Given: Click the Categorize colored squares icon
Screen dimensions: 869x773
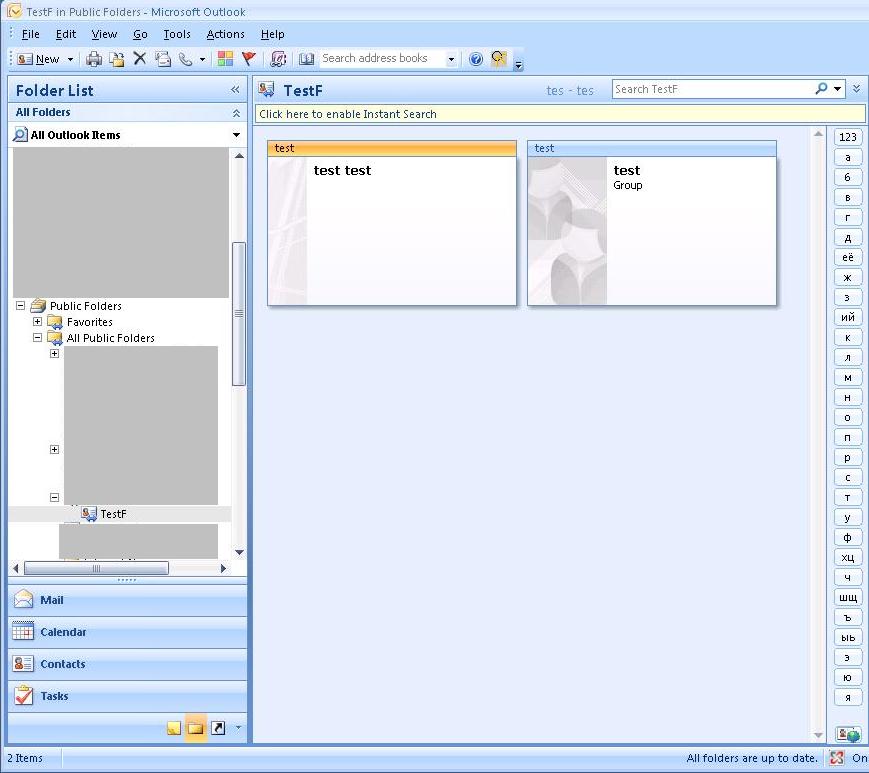Looking at the screenshot, I should click(x=225, y=59).
